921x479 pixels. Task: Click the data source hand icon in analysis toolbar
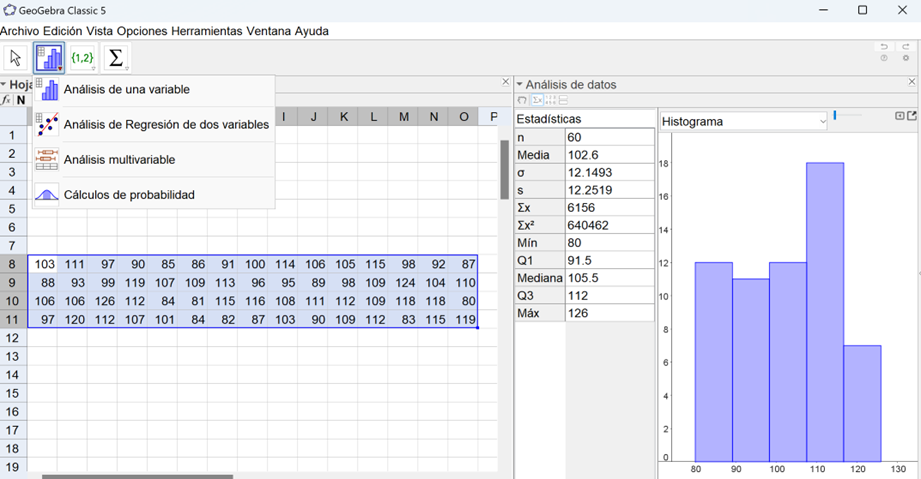[x=522, y=101]
